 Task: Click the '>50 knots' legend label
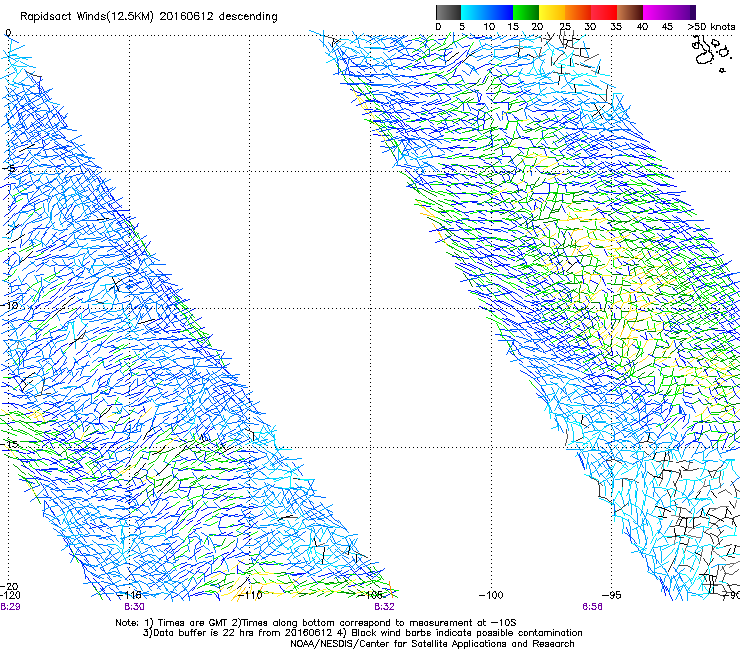pos(711,27)
